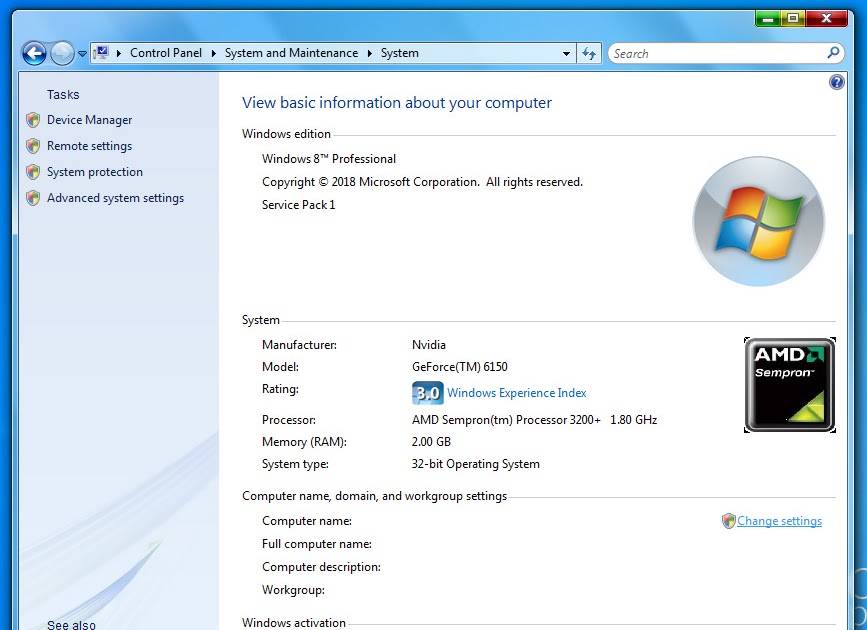The image size is (867, 630).
Task: Click the Windows orb logo image
Action: click(759, 221)
